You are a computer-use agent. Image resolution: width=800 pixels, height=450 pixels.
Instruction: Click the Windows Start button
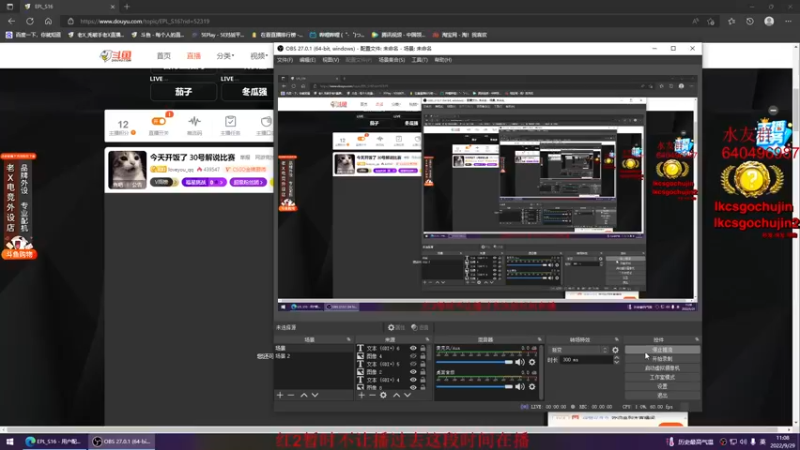(x=9, y=442)
